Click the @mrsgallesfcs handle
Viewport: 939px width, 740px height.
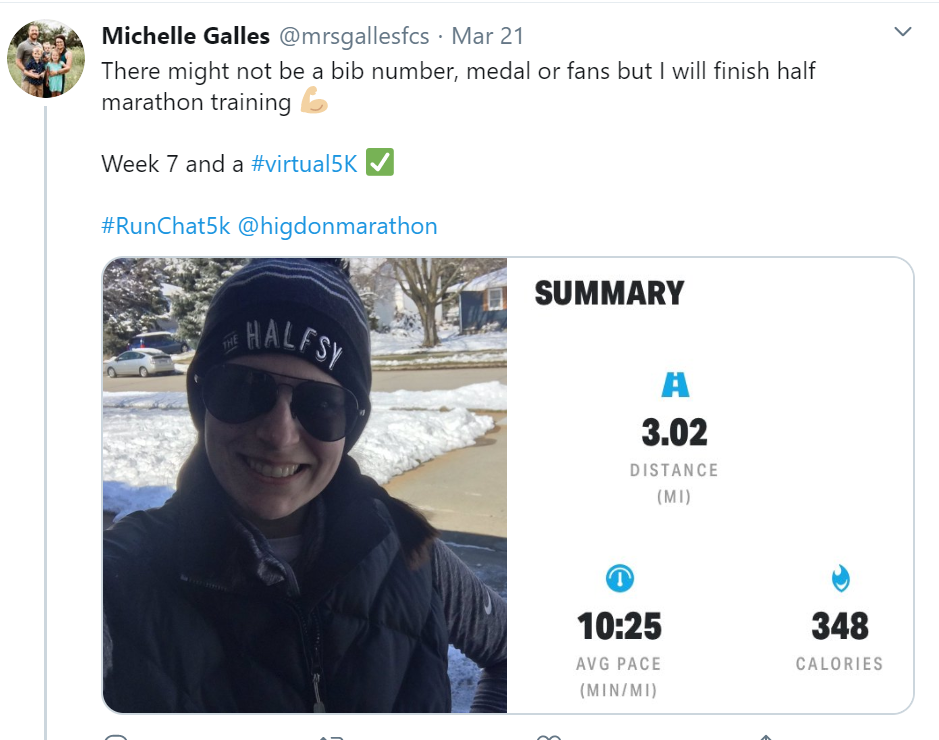coord(354,37)
